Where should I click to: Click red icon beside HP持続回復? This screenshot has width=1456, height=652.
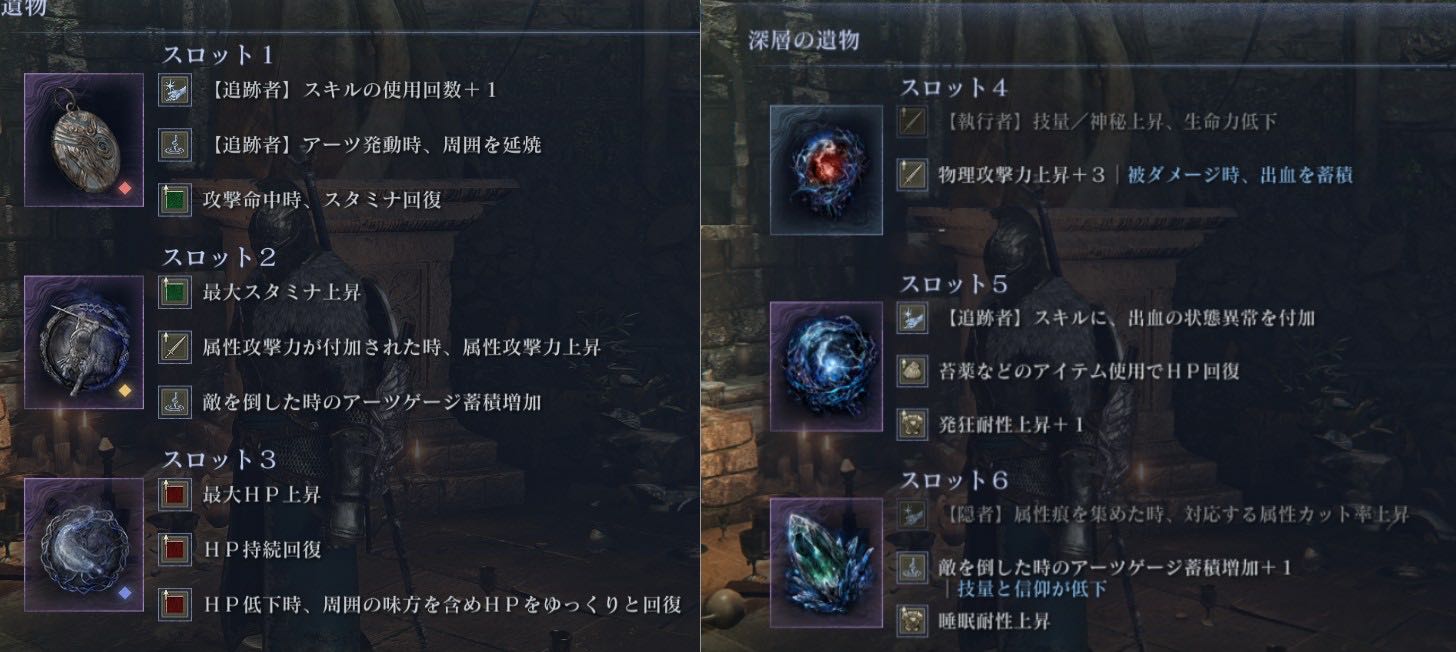tap(175, 549)
